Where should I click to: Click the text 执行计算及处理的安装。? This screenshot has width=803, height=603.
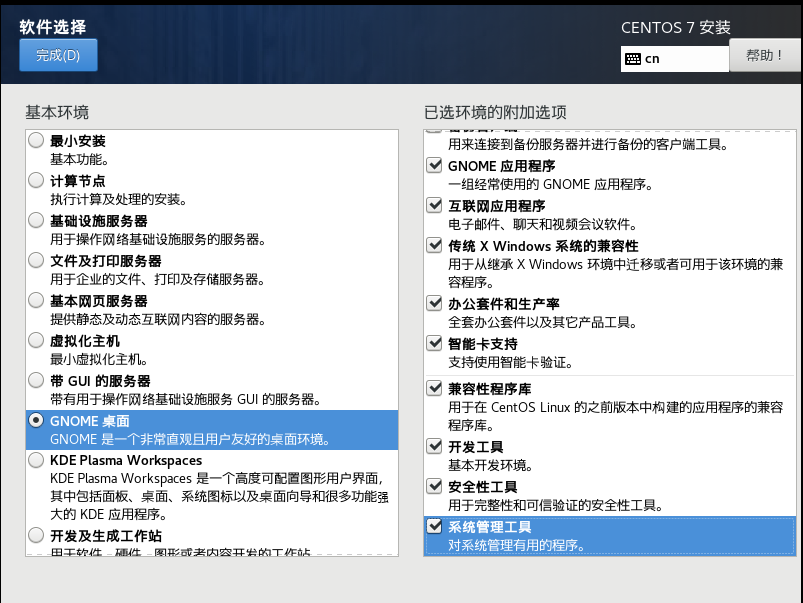point(118,200)
